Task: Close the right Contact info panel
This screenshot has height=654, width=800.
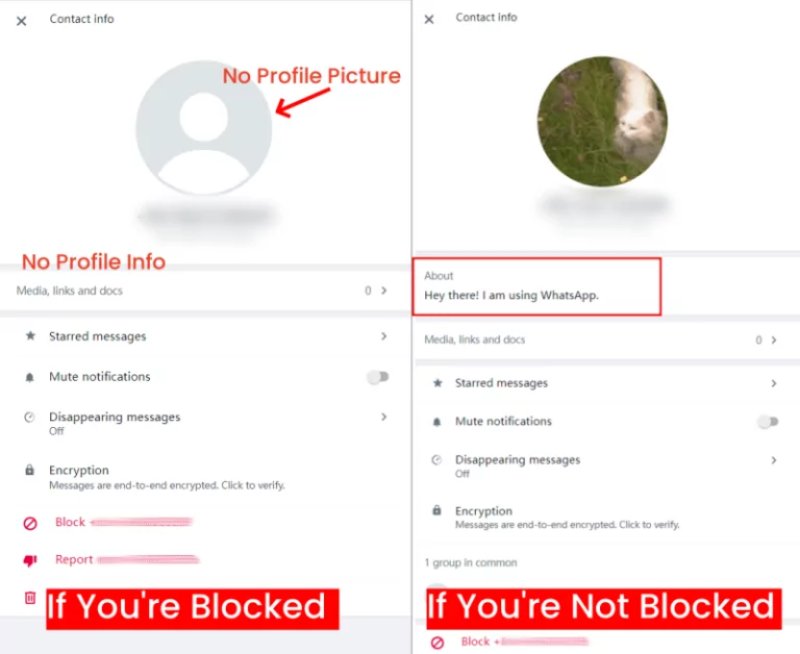Action: click(429, 19)
